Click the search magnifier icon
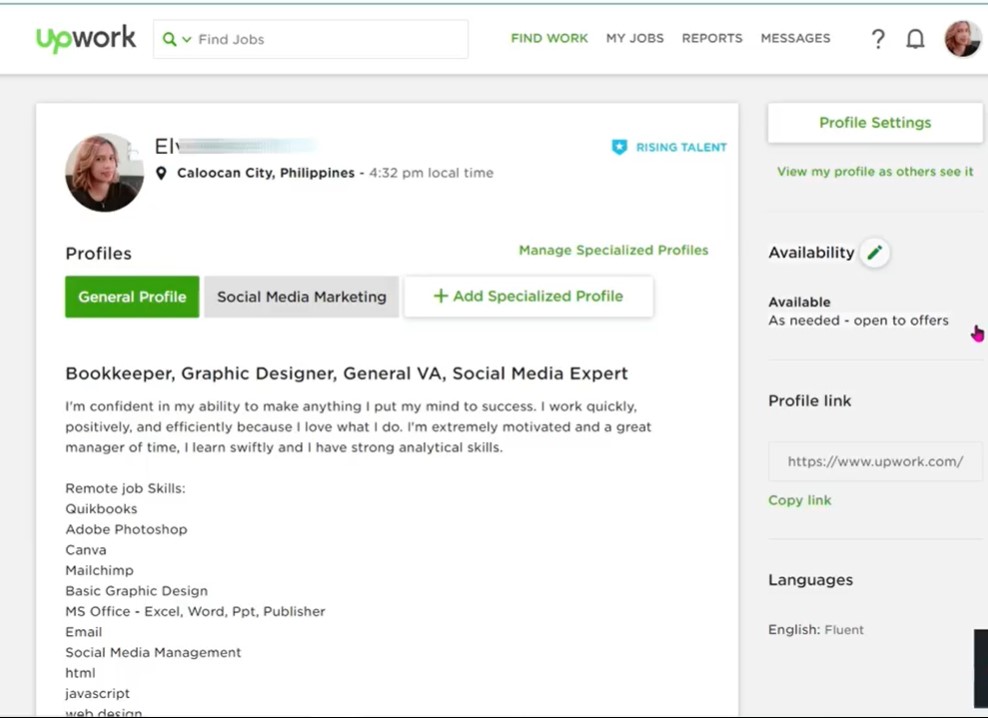Screen dimensions: 988x718 [x=169, y=39]
